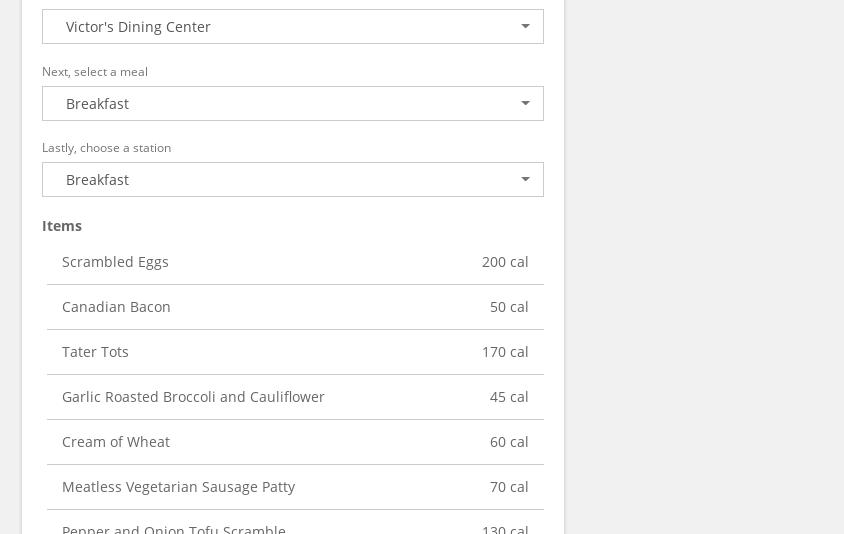The width and height of the screenshot is (844, 534).
Task: Click the 70 cal value for Sausage Patty
Action: click(509, 487)
